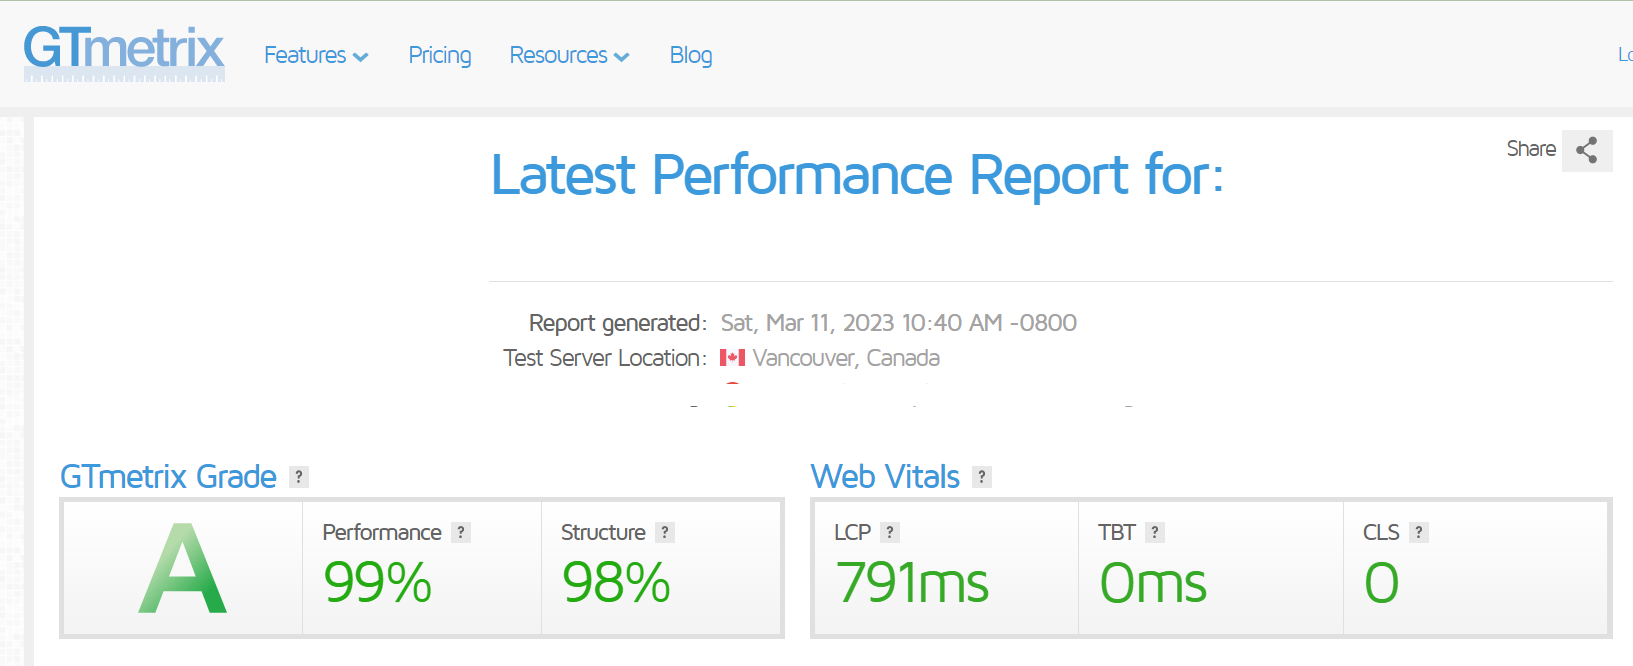This screenshot has width=1633, height=666.
Task: Click the LCP label text
Action: pos(853,533)
